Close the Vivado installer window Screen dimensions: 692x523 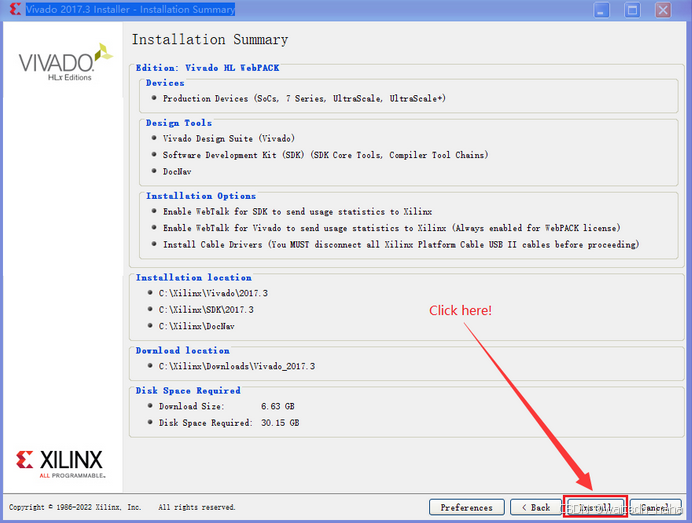tap(663, 10)
